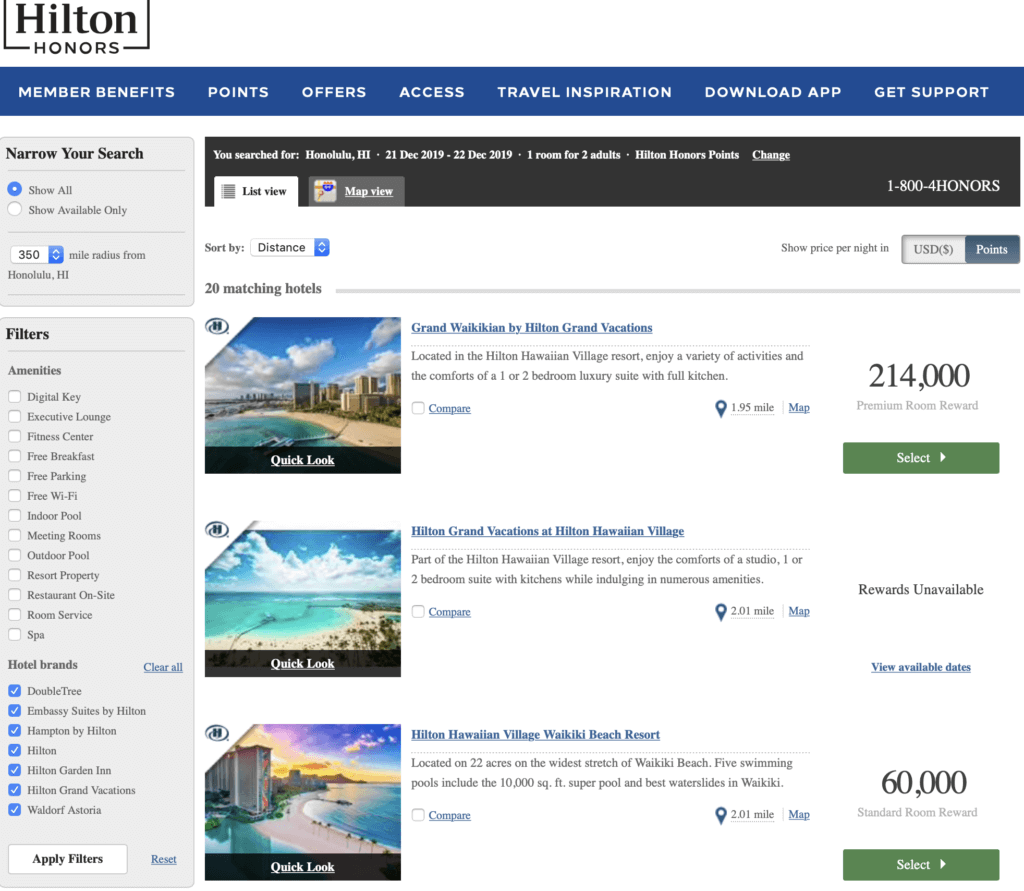The height and width of the screenshot is (891, 1024).
Task: Open Hilton Grand Vacations at Hilton Hawaiian Village
Action: (547, 531)
